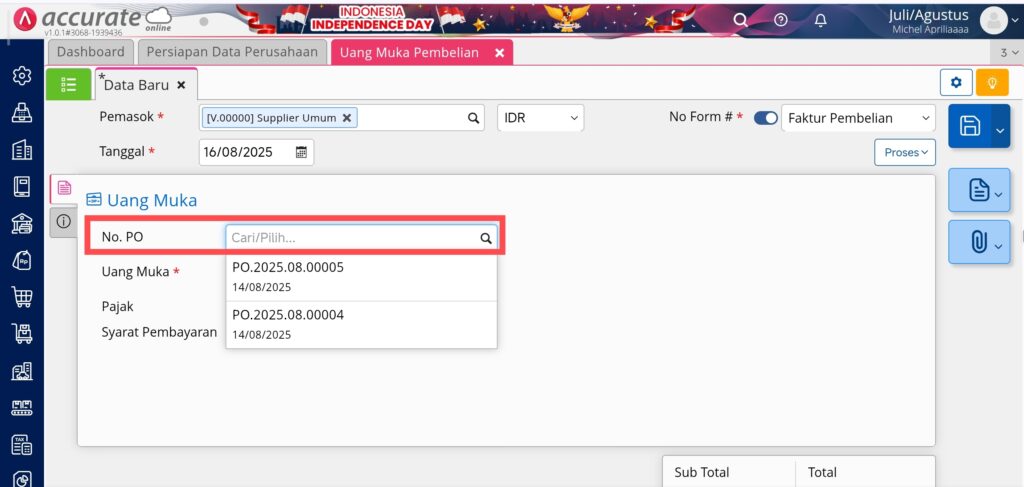
Task: Open the tax calculator sidebar icon
Action: pyautogui.click(x=22, y=445)
